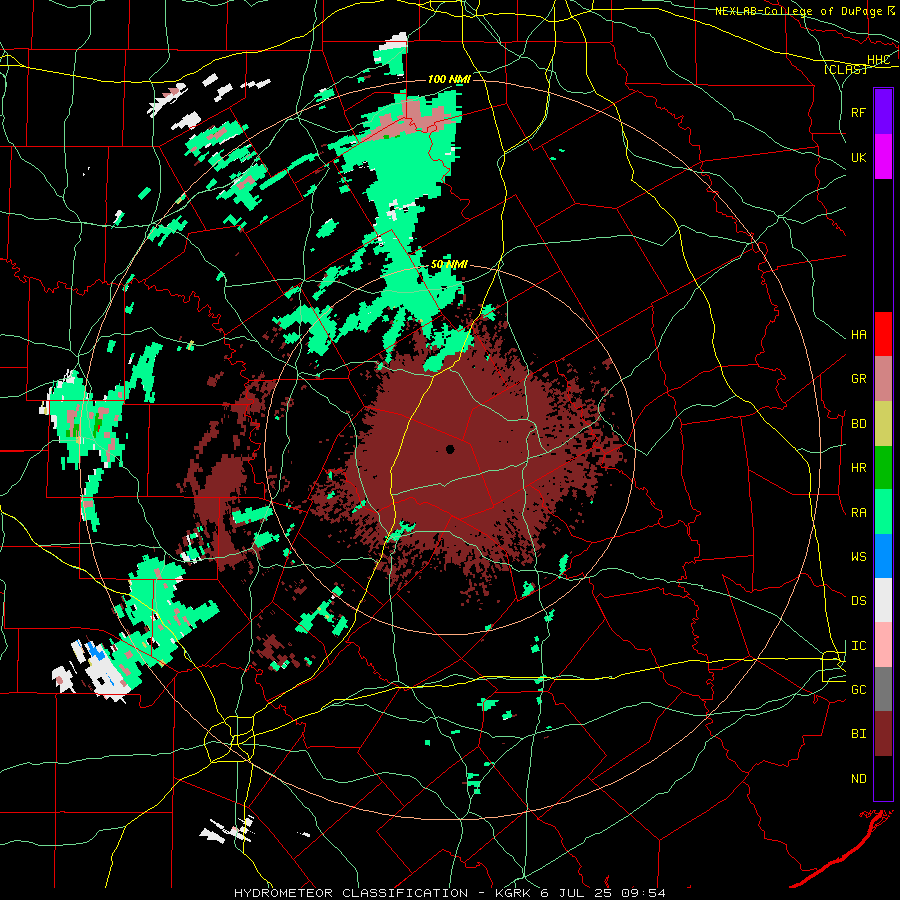Select the GR graupel color swatch
The height and width of the screenshot is (900, 900).
pyautogui.click(x=883, y=379)
